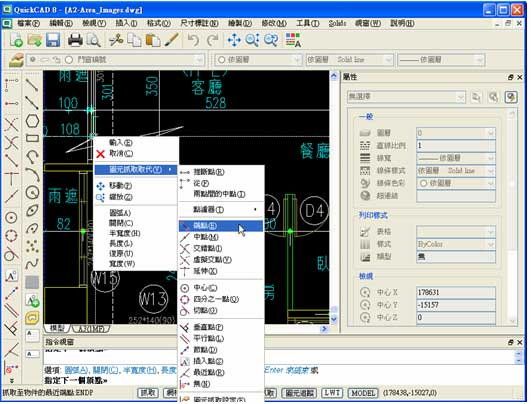This screenshot has width=531, height=404.
Task: Open the 無選擇 selection dropdown in Properties
Action: 407,97
